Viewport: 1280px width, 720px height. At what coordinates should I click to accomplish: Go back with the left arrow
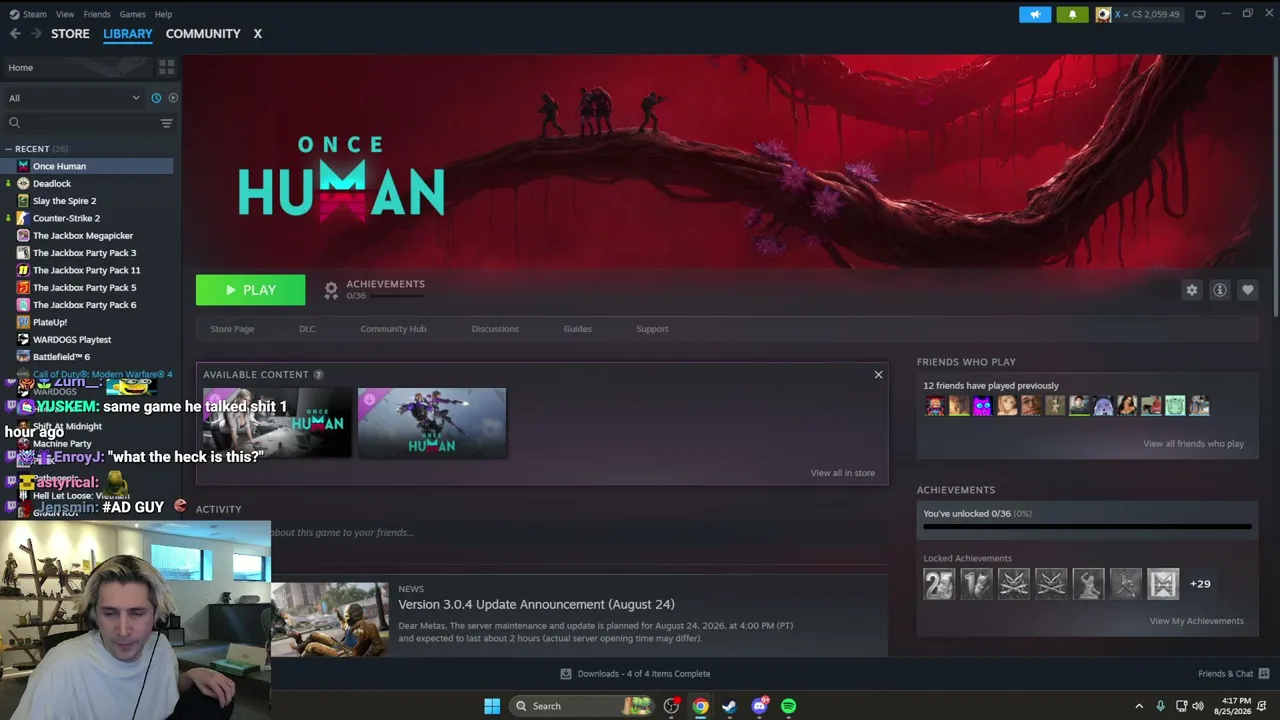point(15,34)
